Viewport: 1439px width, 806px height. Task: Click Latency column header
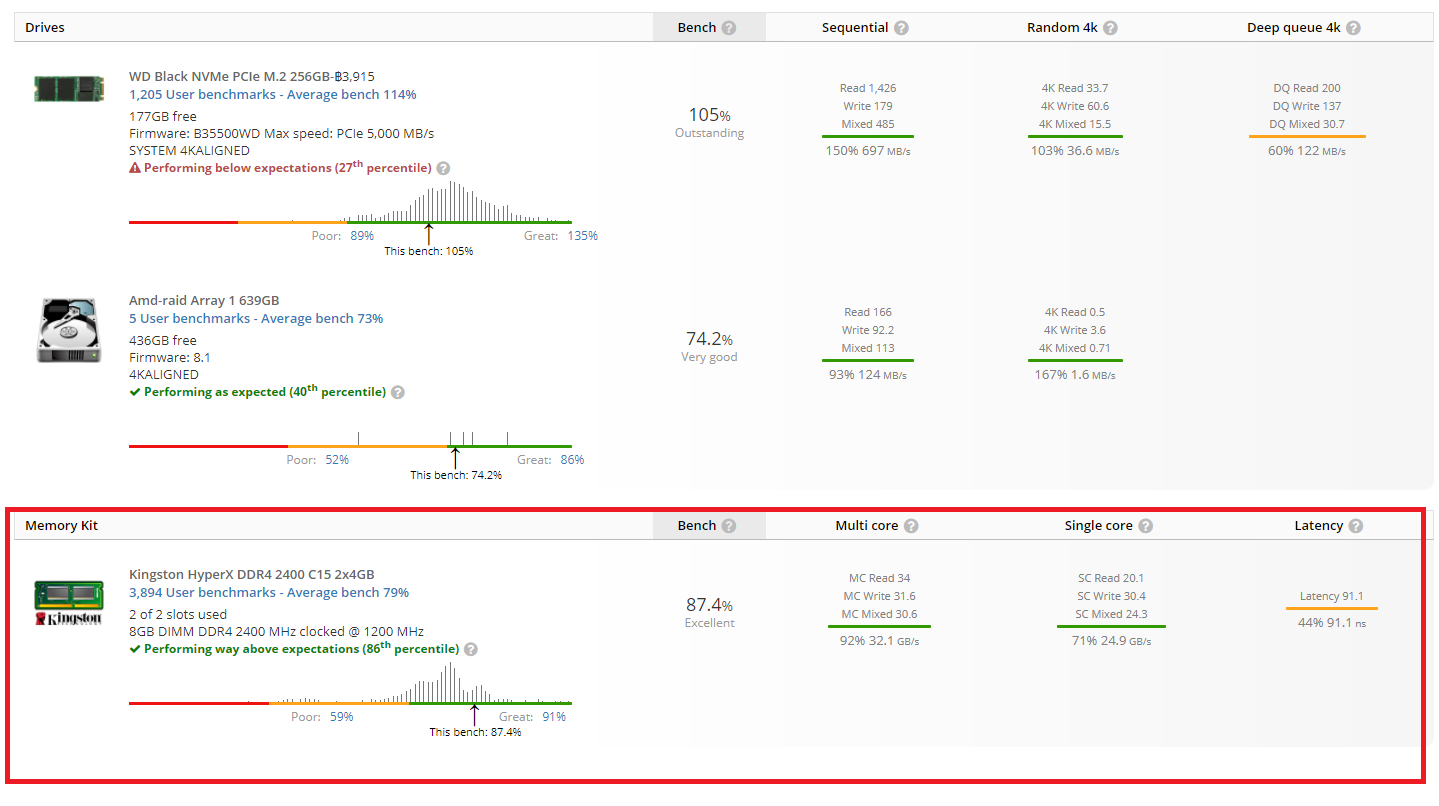pyautogui.click(x=1319, y=526)
